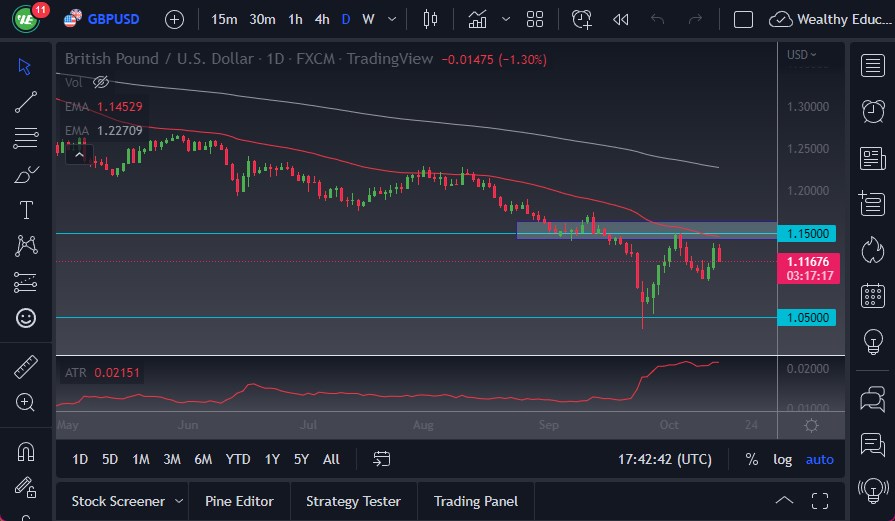Switch to the Strategy Tester tab
This screenshot has width=895, height=521.
pos(353,501)
